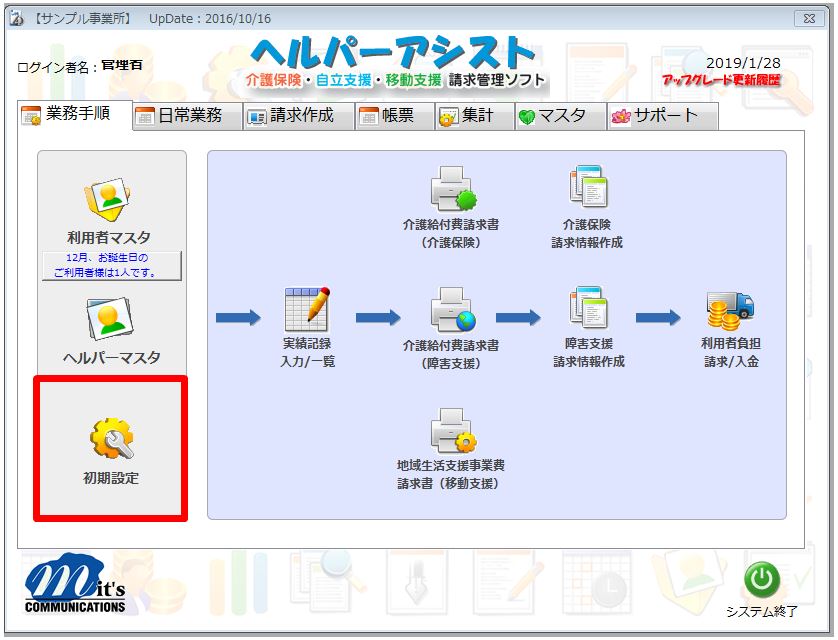This screenshot has width=838, height=640.
Task: Click the アップグレード更新履歴 link
Action: click(720, 80)
